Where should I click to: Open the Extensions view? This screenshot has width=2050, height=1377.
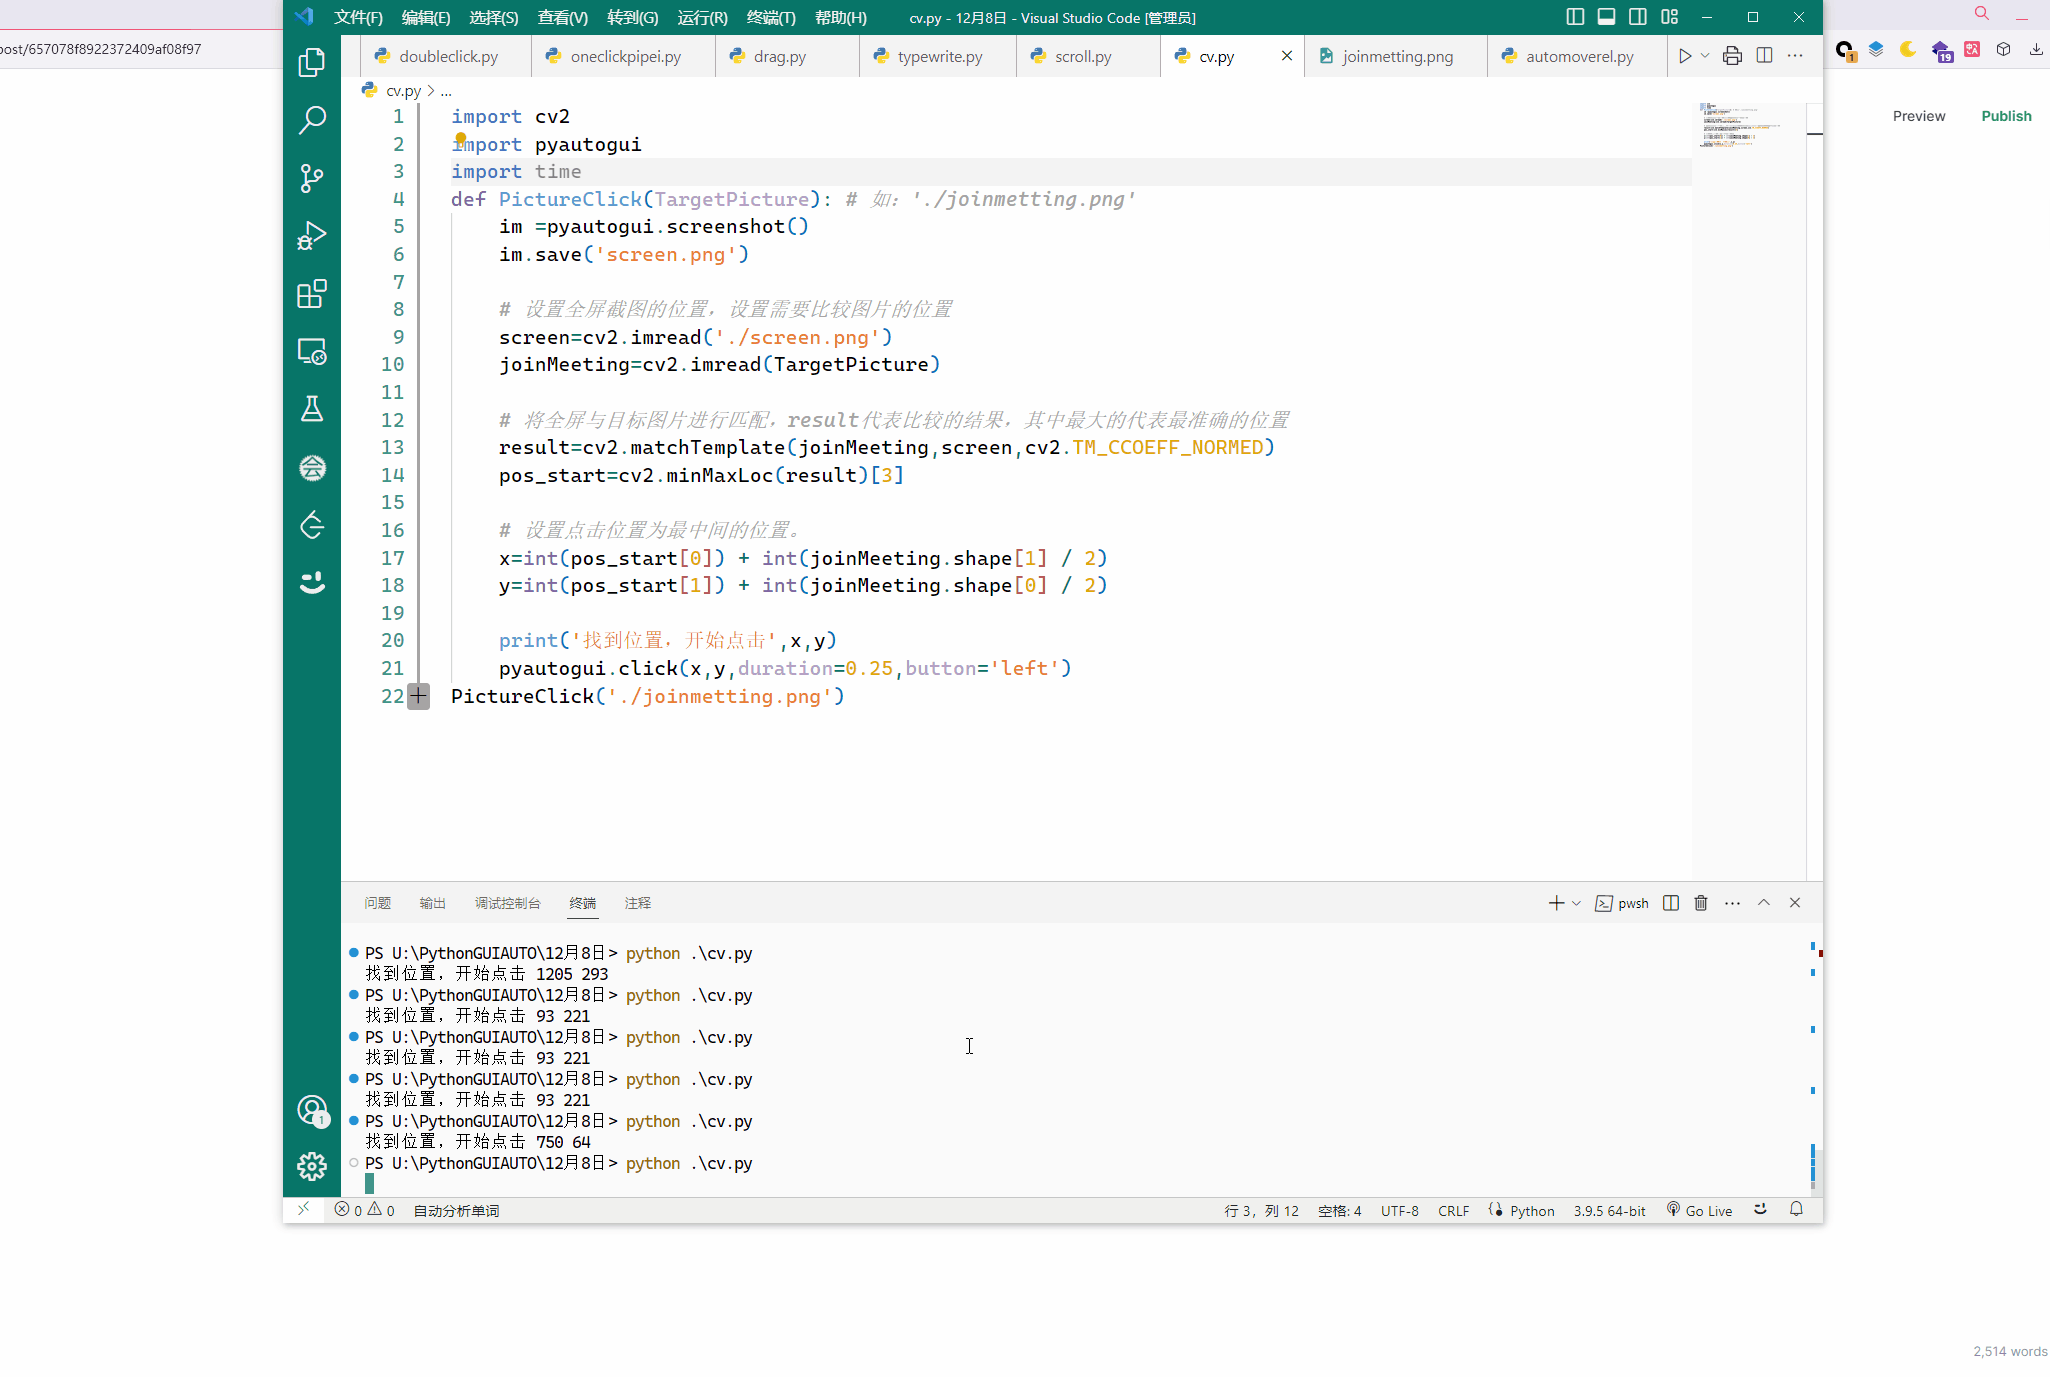(312, 294)
